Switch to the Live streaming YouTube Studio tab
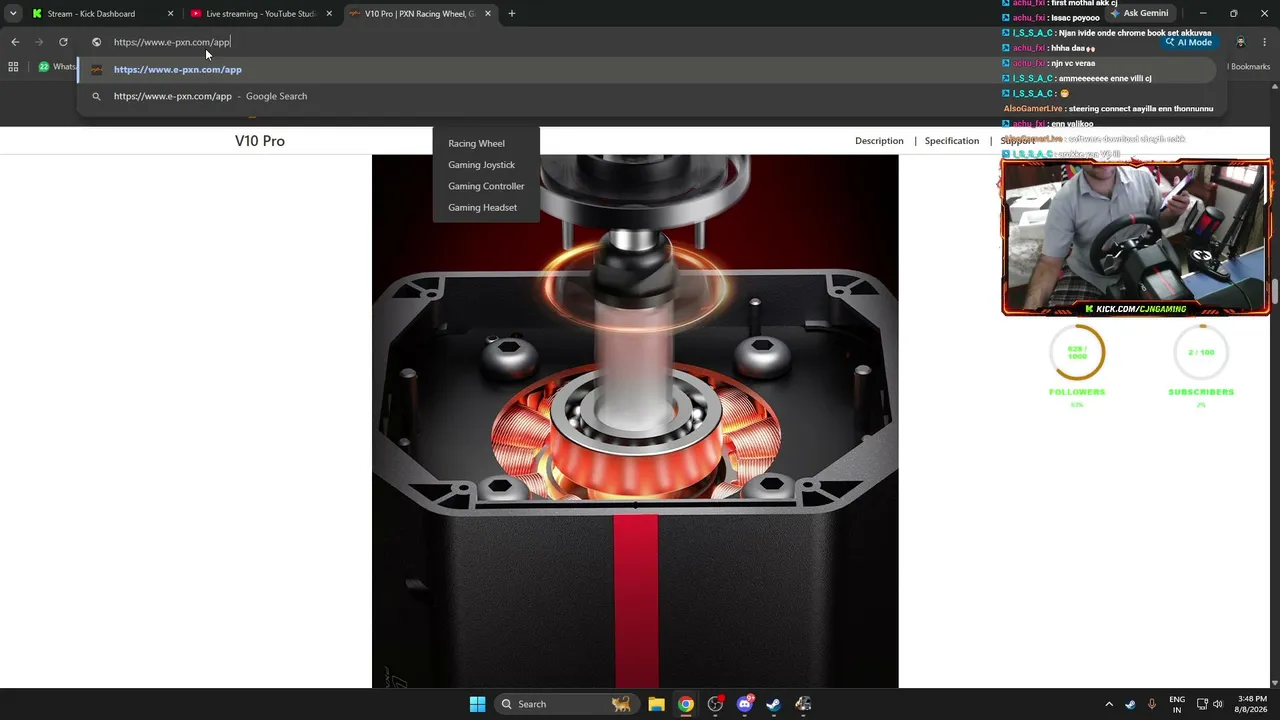This screenshot has height=720, width=1280. 261,14
